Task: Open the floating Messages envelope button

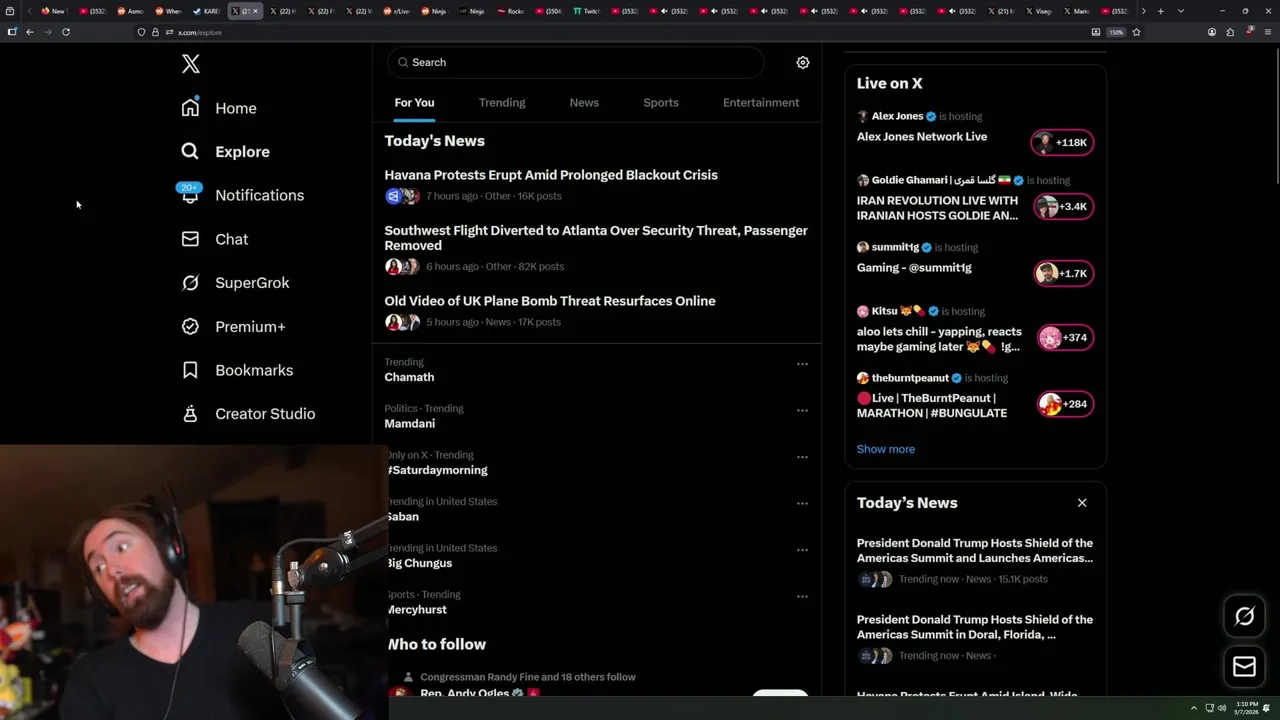Action: (x=1244, y=666)
